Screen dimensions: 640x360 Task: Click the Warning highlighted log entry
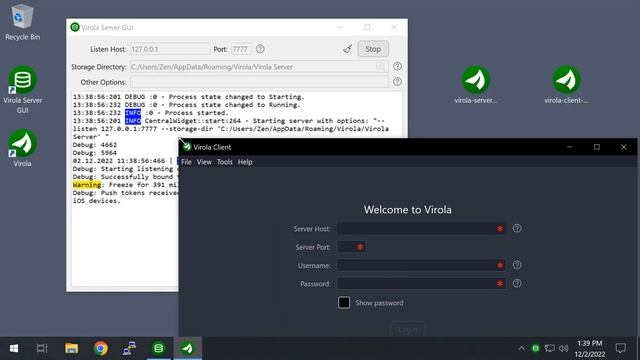click(87, 184)
